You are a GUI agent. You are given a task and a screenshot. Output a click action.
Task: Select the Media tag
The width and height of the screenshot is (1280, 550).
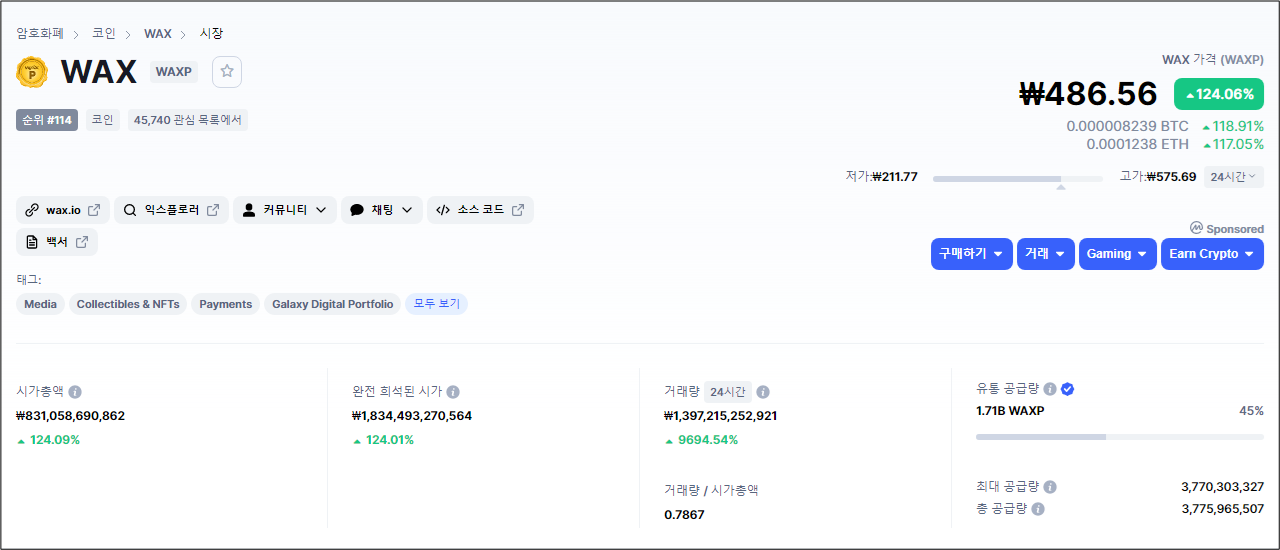[x=40, y=304]
